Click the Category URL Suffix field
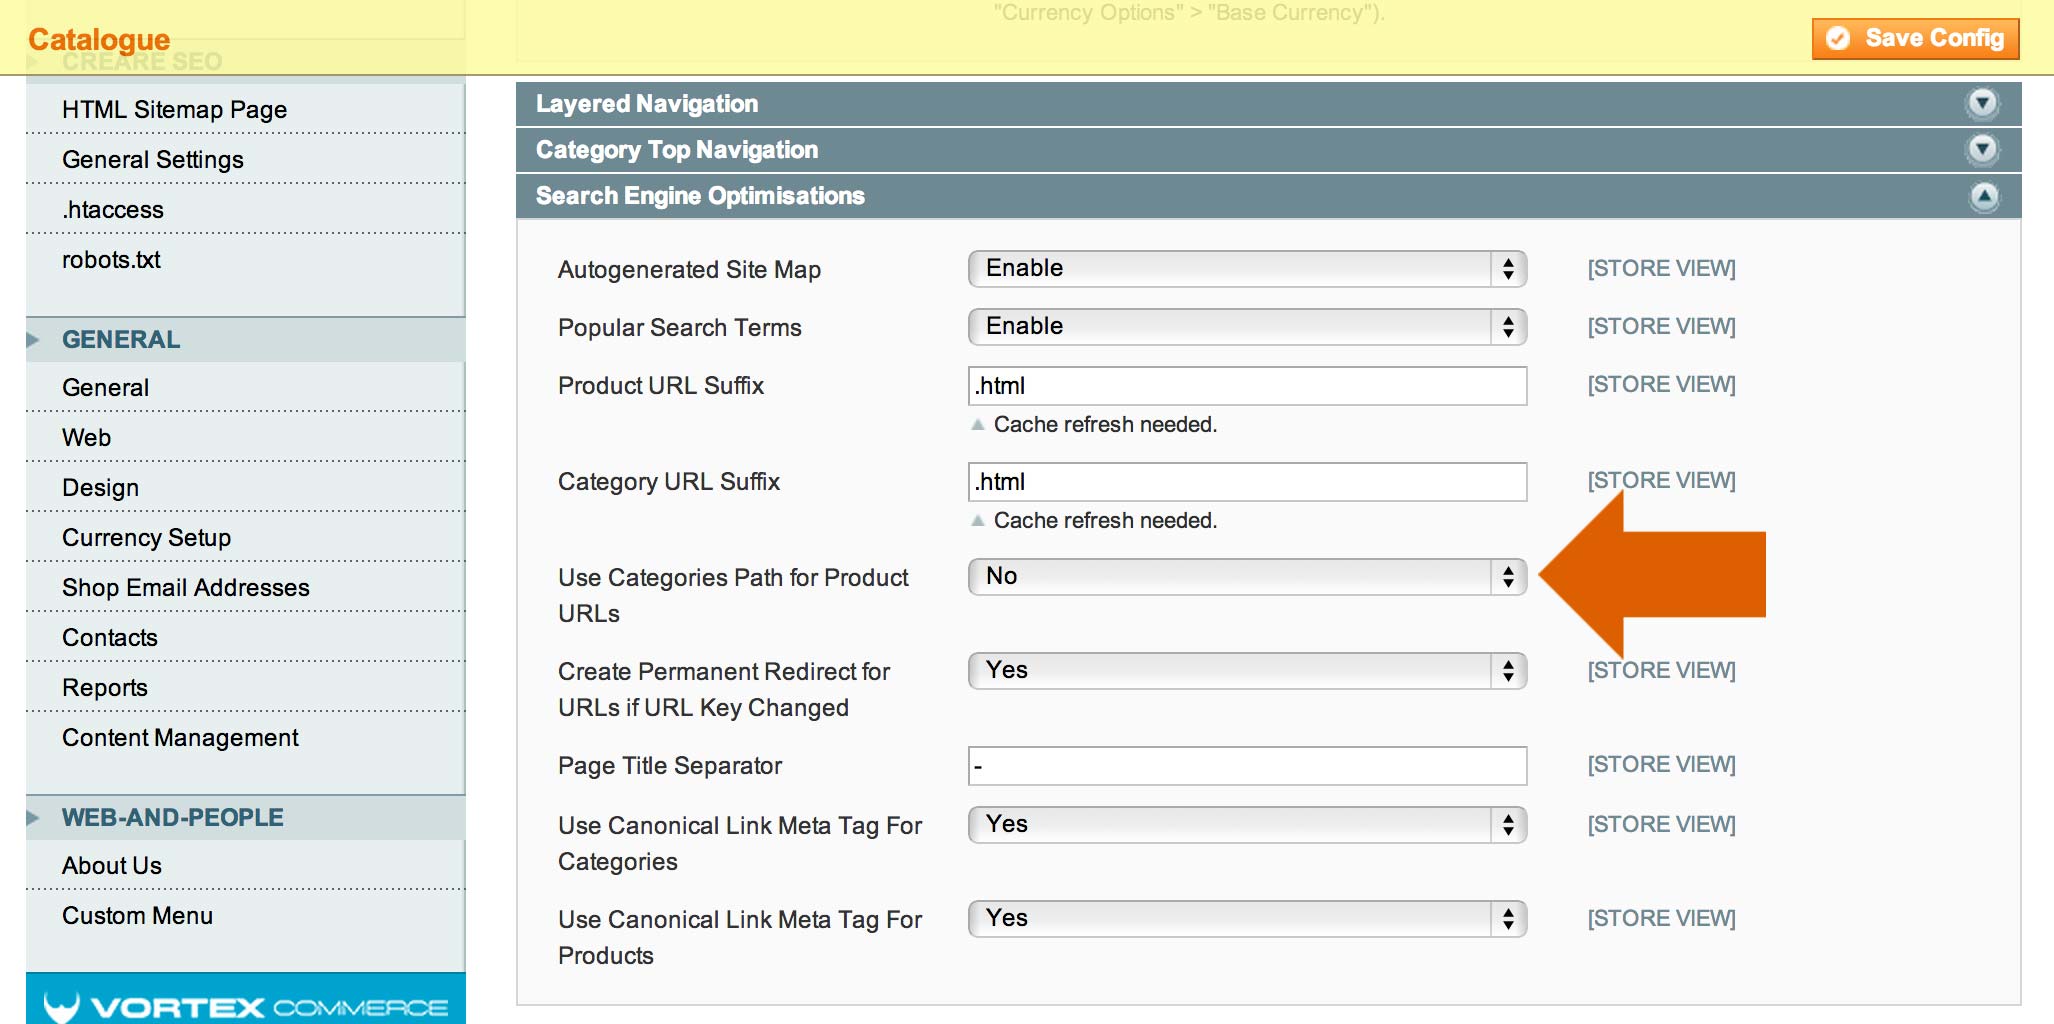The width and height of the screenshot is (2054, 1024). click(1247, 482)
